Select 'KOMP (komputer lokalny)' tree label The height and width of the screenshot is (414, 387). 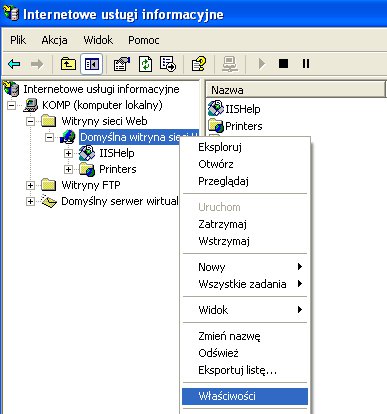102,105
